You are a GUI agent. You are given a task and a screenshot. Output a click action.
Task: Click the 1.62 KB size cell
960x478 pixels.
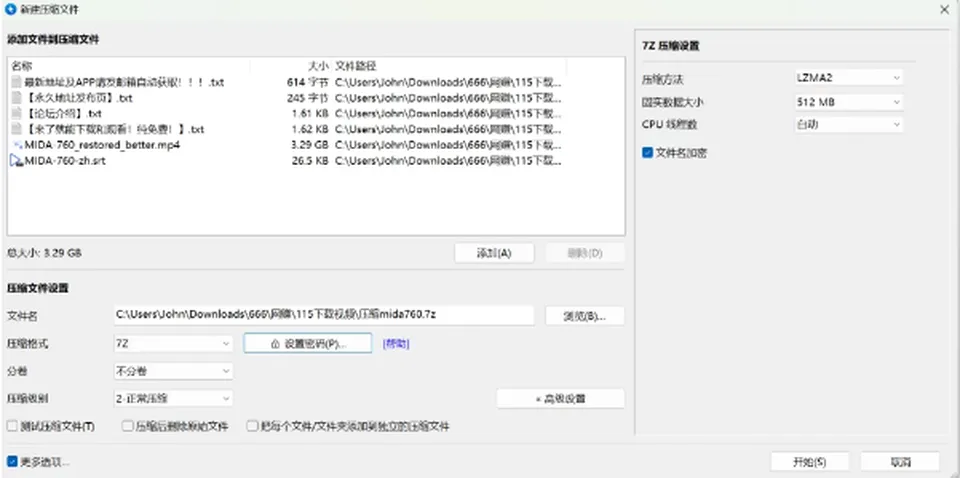coord(310,129)
